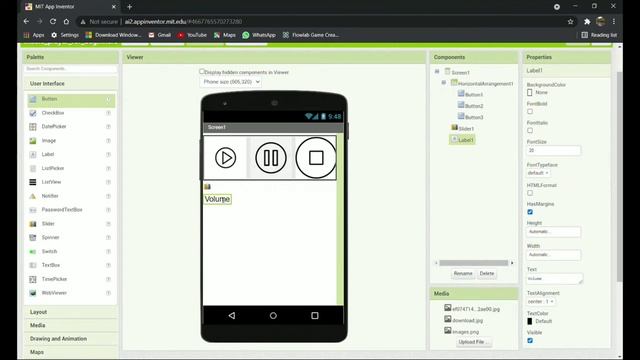Select the TimePicker palette icon
640x360 pixels.
[x=33, y=279]
